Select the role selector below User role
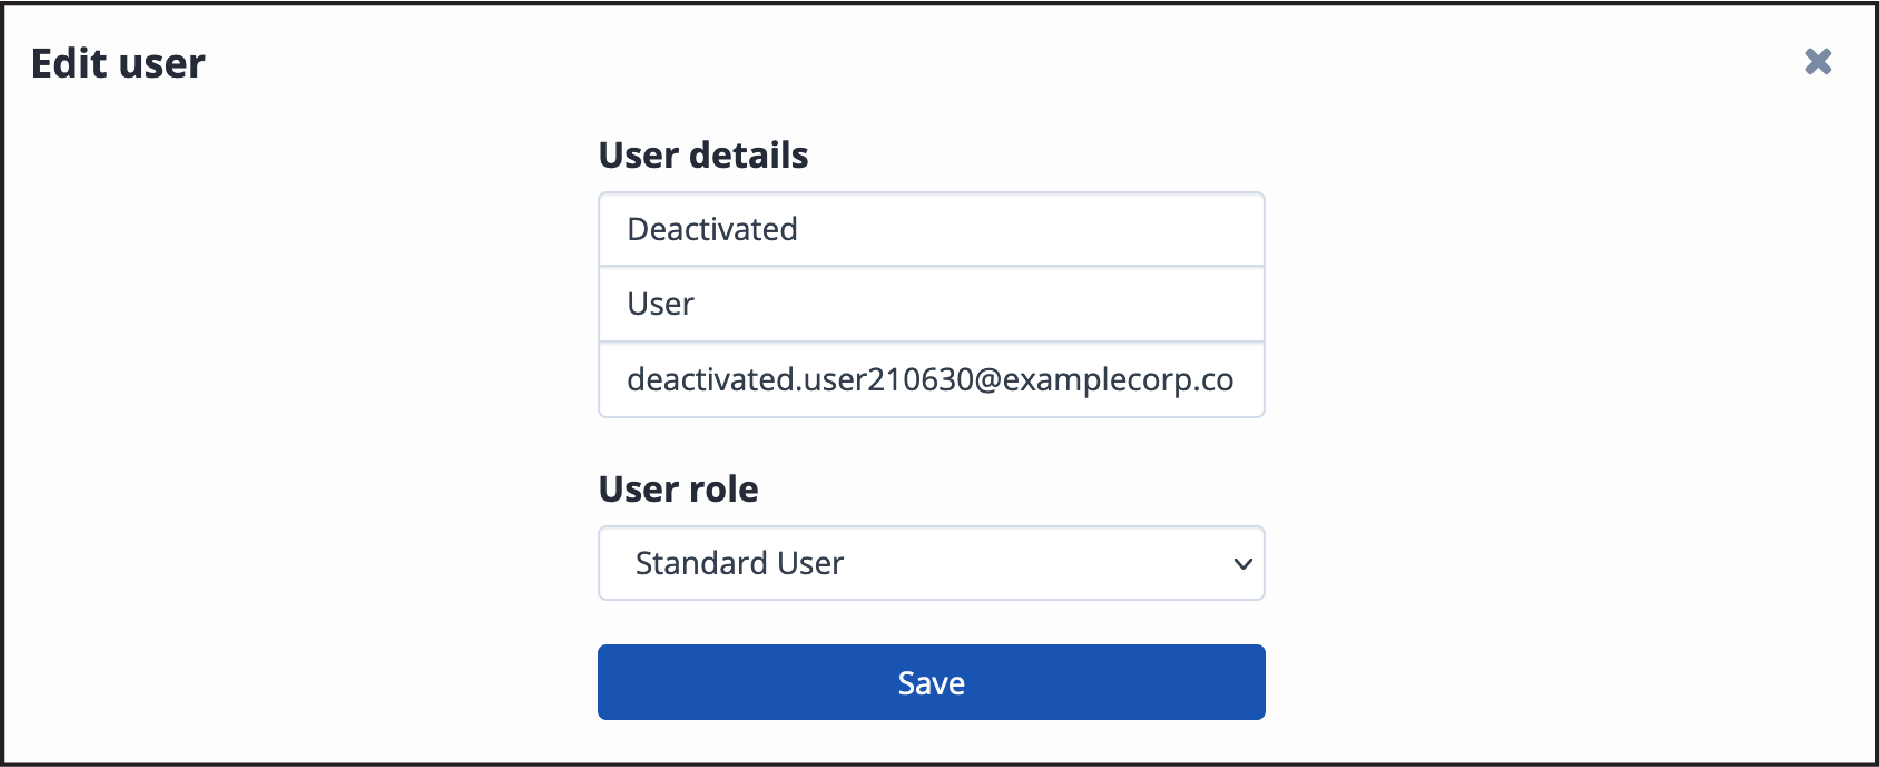This screenshot has height=767, width=1880. 931,563
